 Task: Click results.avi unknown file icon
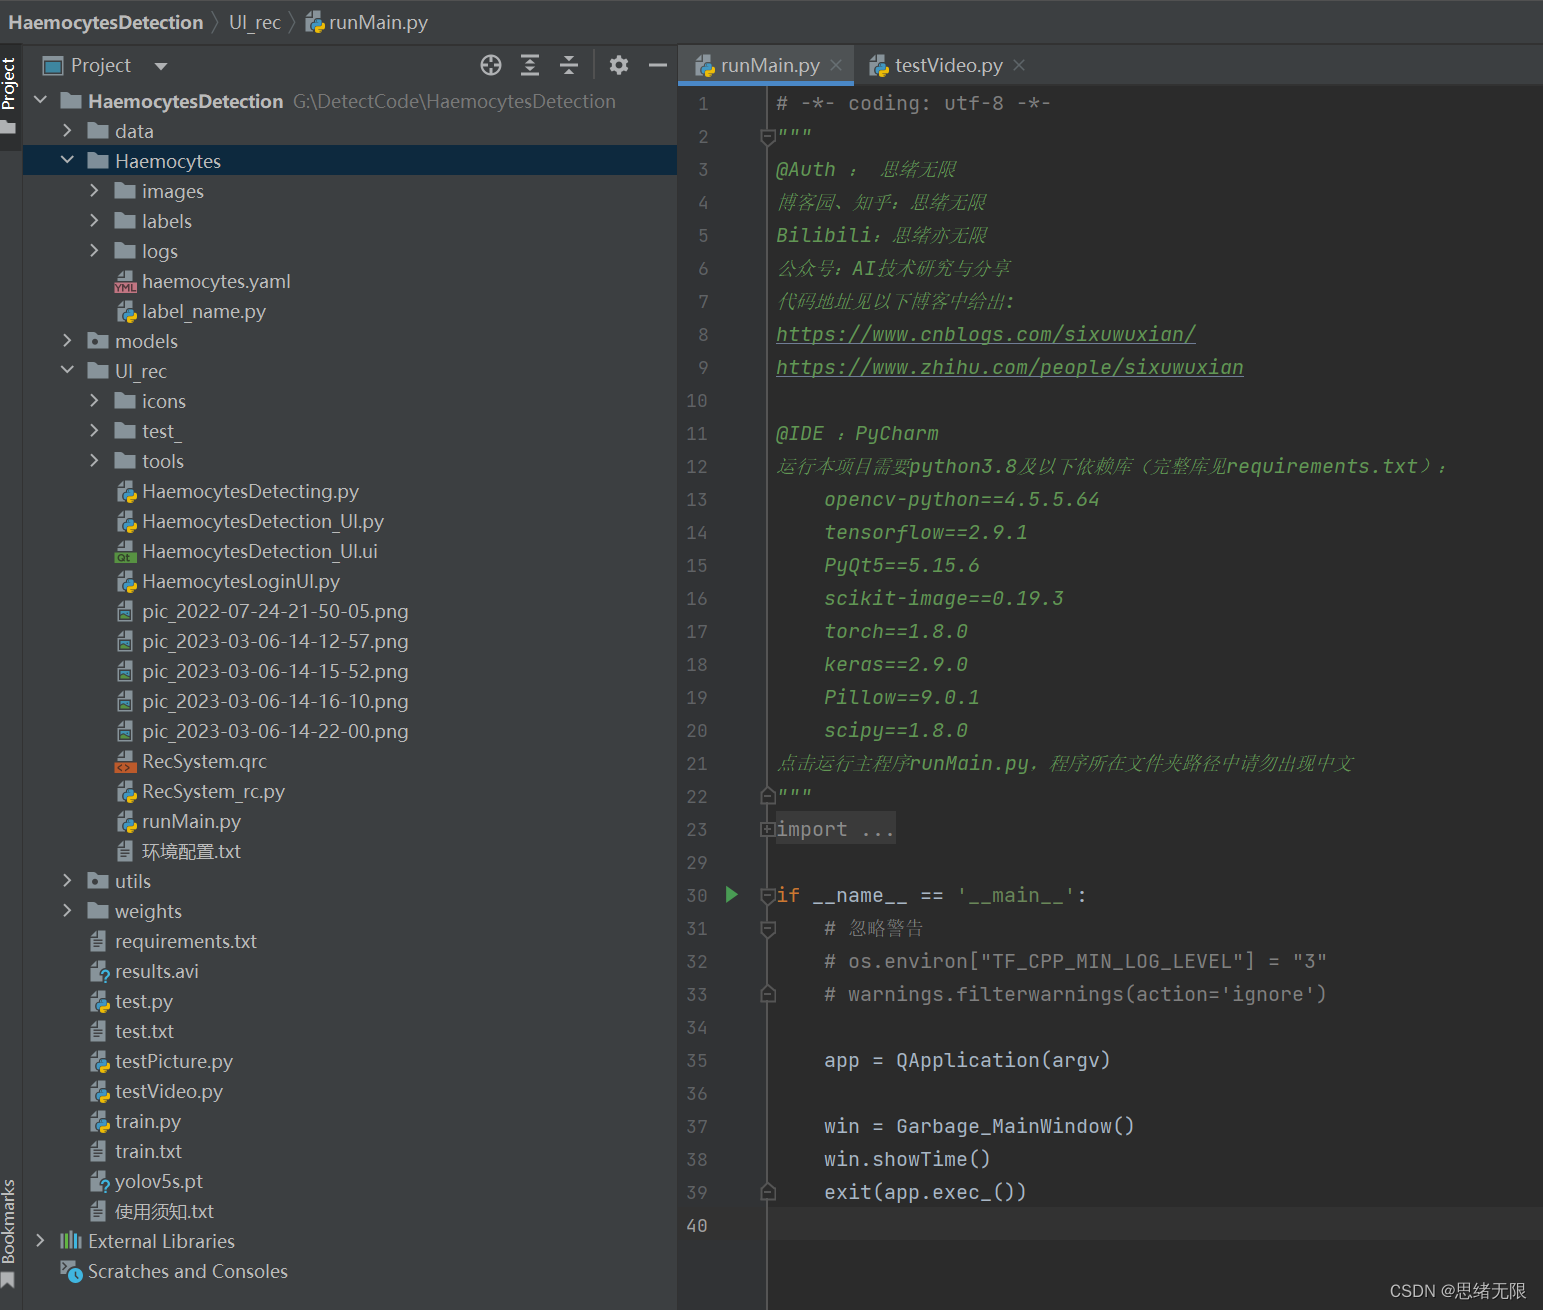[x=99, y=972]
